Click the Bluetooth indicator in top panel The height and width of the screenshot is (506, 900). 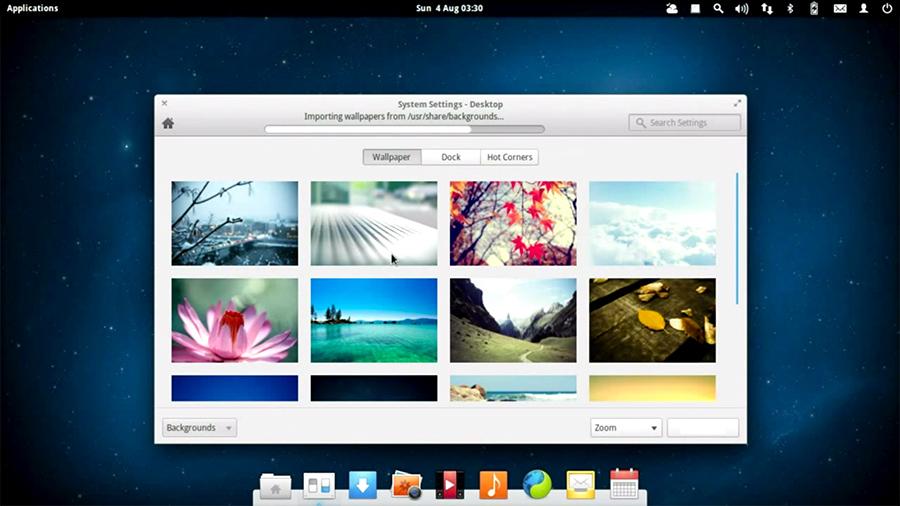pyautogui.click(x=789, y=8)
